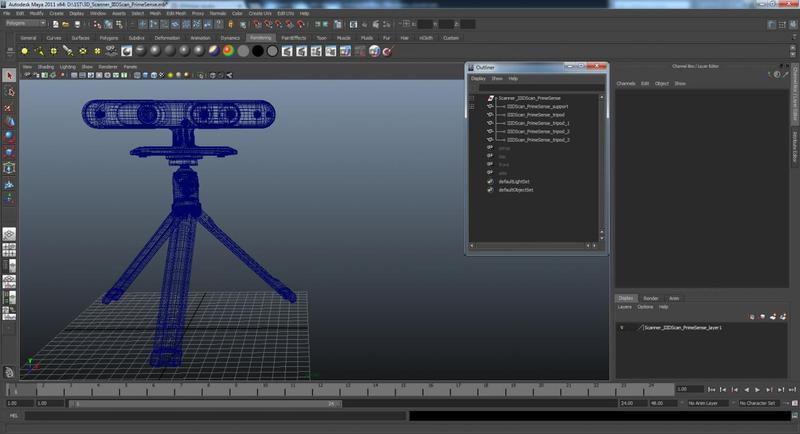Click the first yellow light shelf icon

tap(26, 50)
